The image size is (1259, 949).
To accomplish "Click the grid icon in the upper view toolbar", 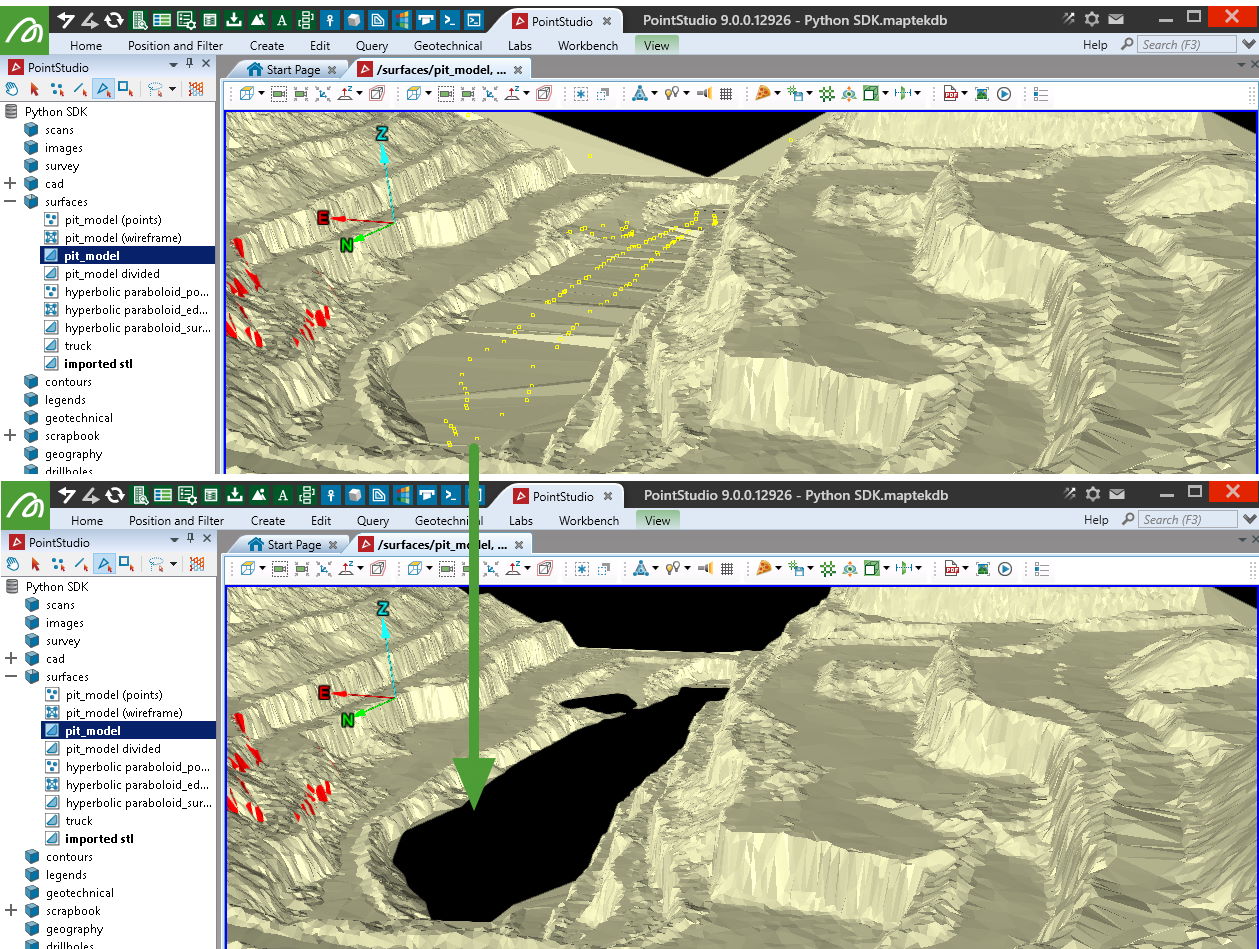I will [x=726, y=93].
